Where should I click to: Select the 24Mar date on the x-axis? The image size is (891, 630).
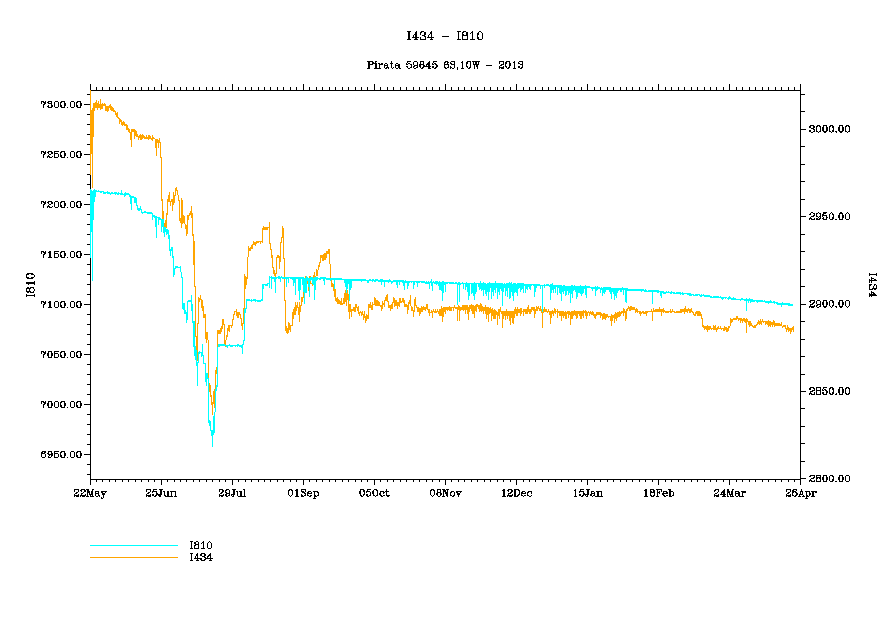click(x=729, y=493)
